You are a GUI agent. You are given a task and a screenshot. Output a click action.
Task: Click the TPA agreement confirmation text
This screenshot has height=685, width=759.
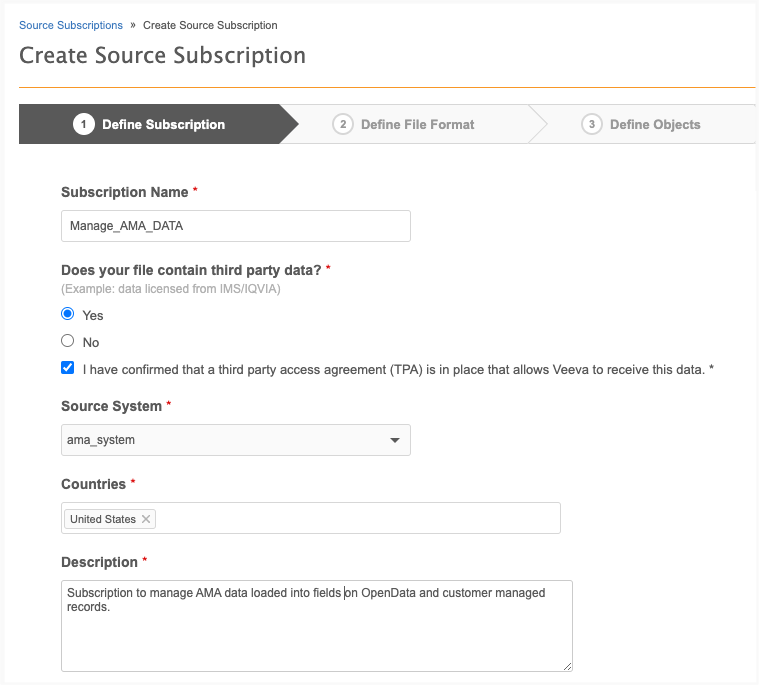(398, 369)
